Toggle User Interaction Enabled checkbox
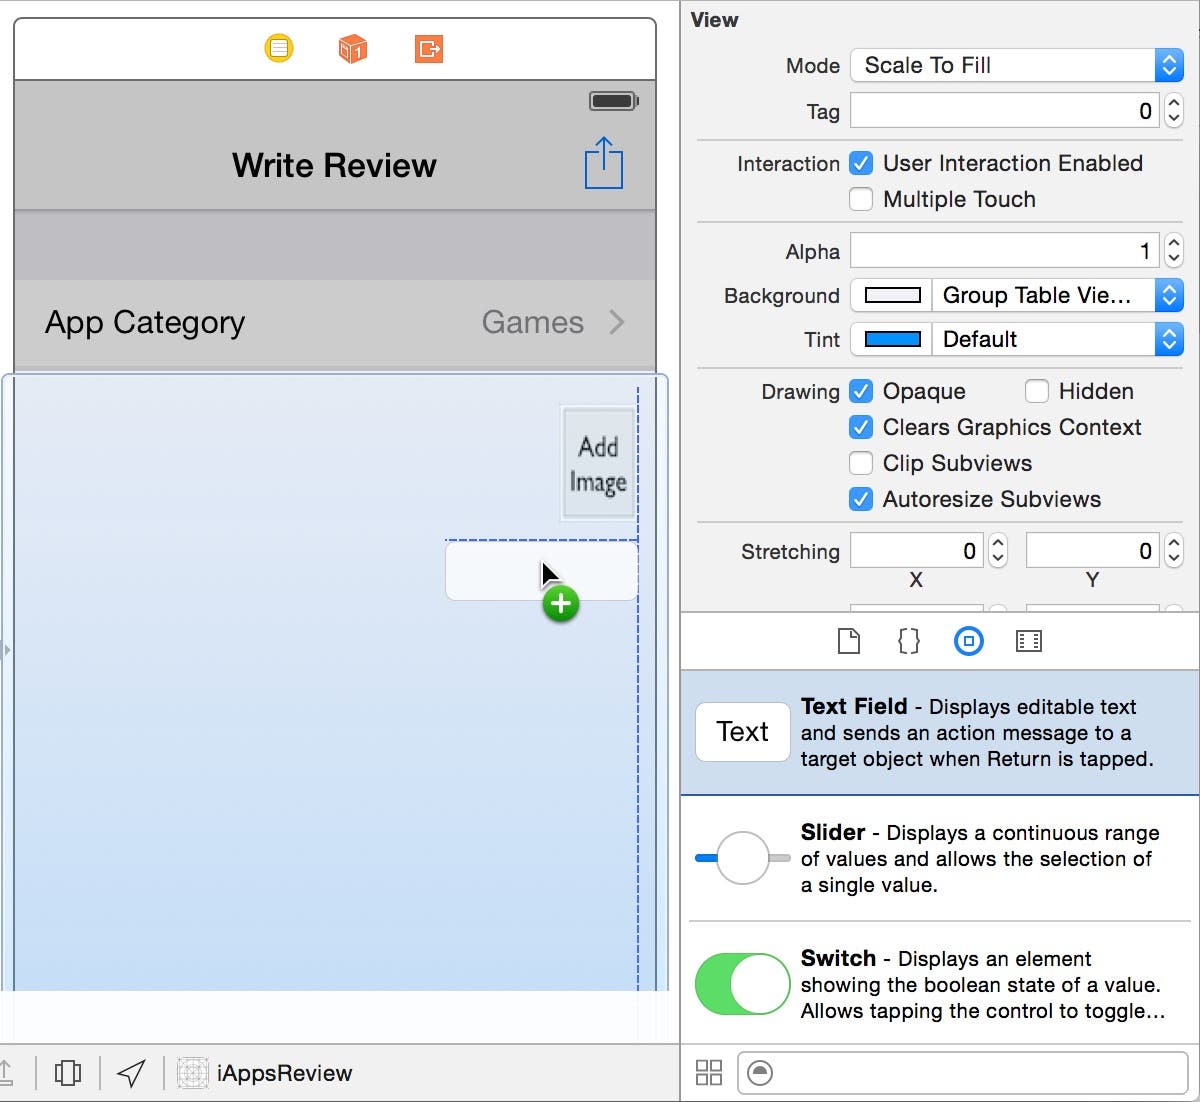1200x1102 pixels. (861, 163)
